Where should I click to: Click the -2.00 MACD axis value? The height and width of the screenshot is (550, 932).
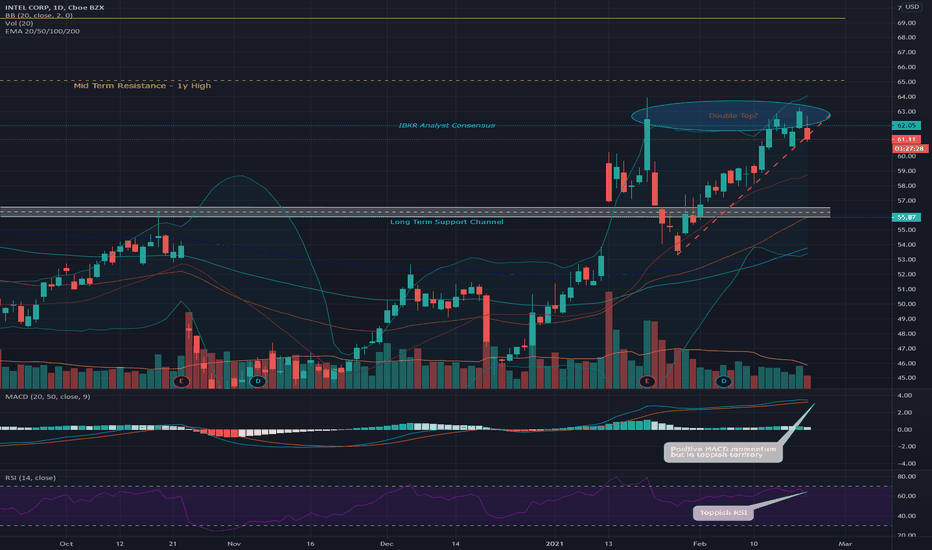(905, 447)
